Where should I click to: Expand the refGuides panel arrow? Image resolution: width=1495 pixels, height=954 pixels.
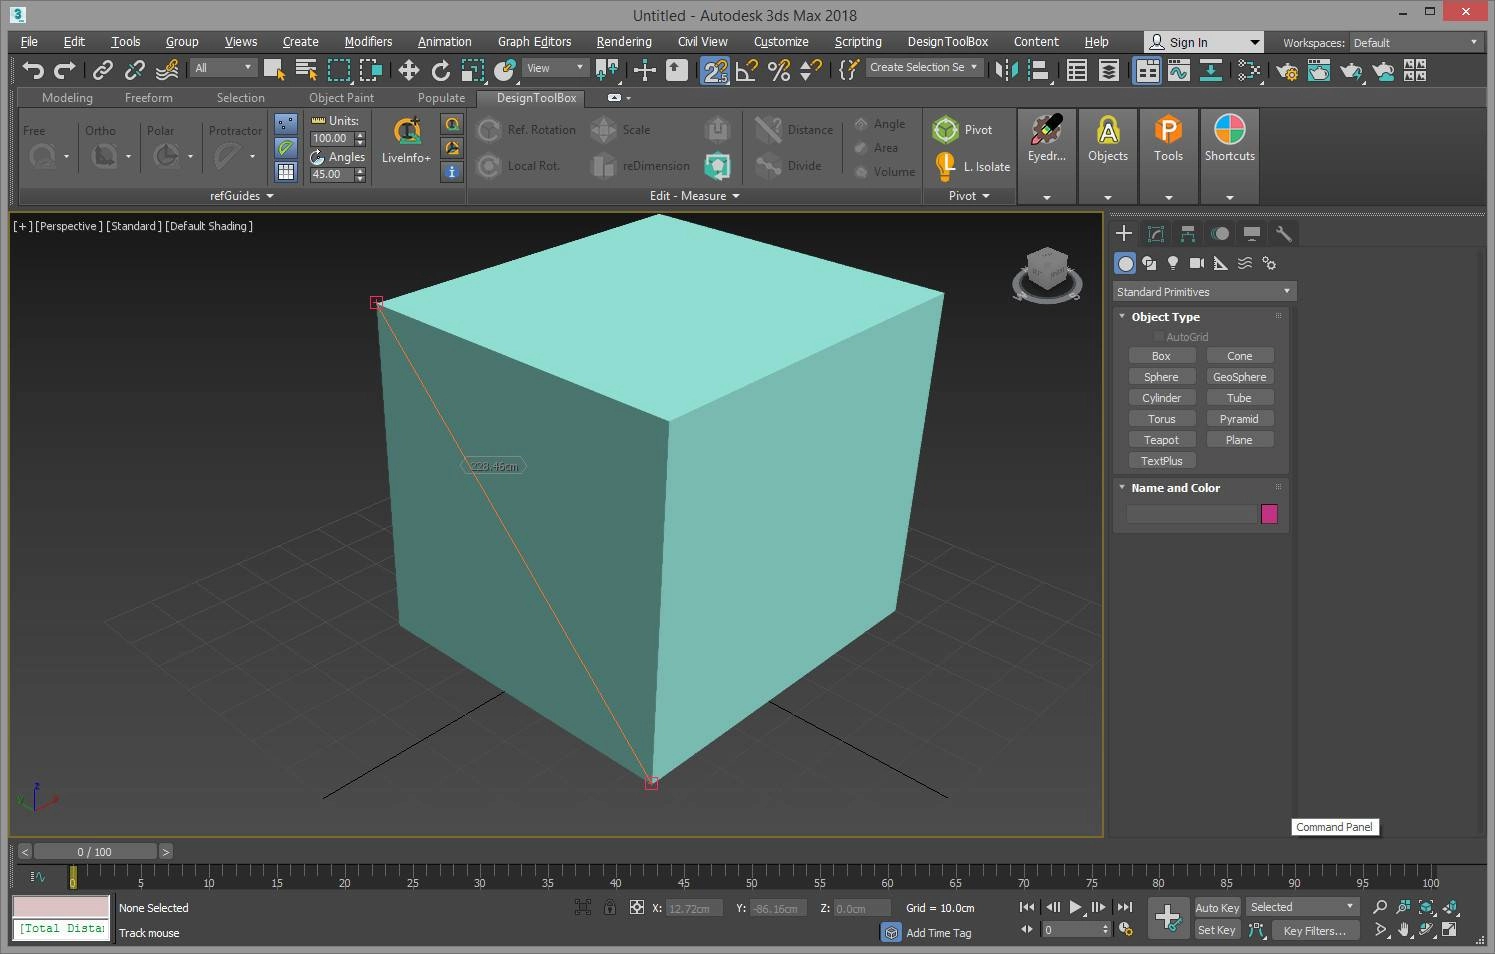pyautogui.click(x=270, y=197)
